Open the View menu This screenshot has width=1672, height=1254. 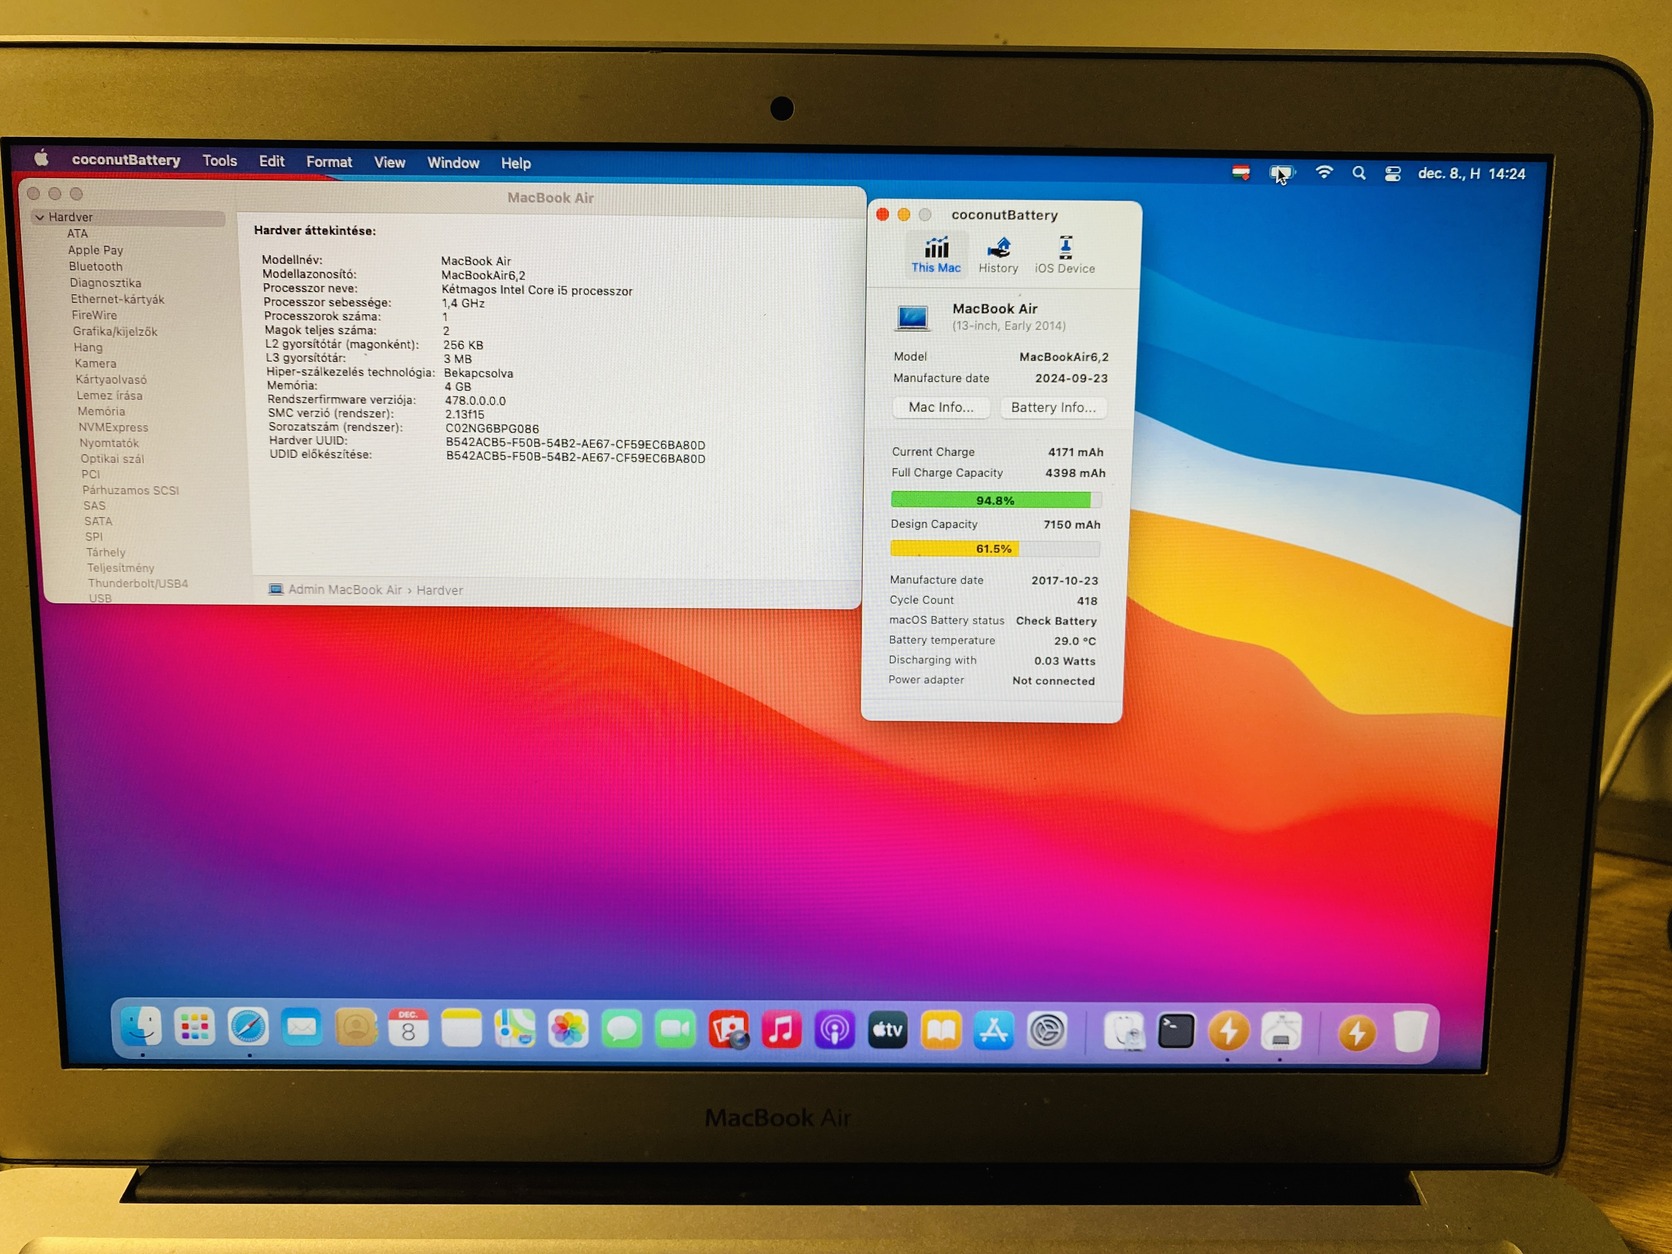390,162
